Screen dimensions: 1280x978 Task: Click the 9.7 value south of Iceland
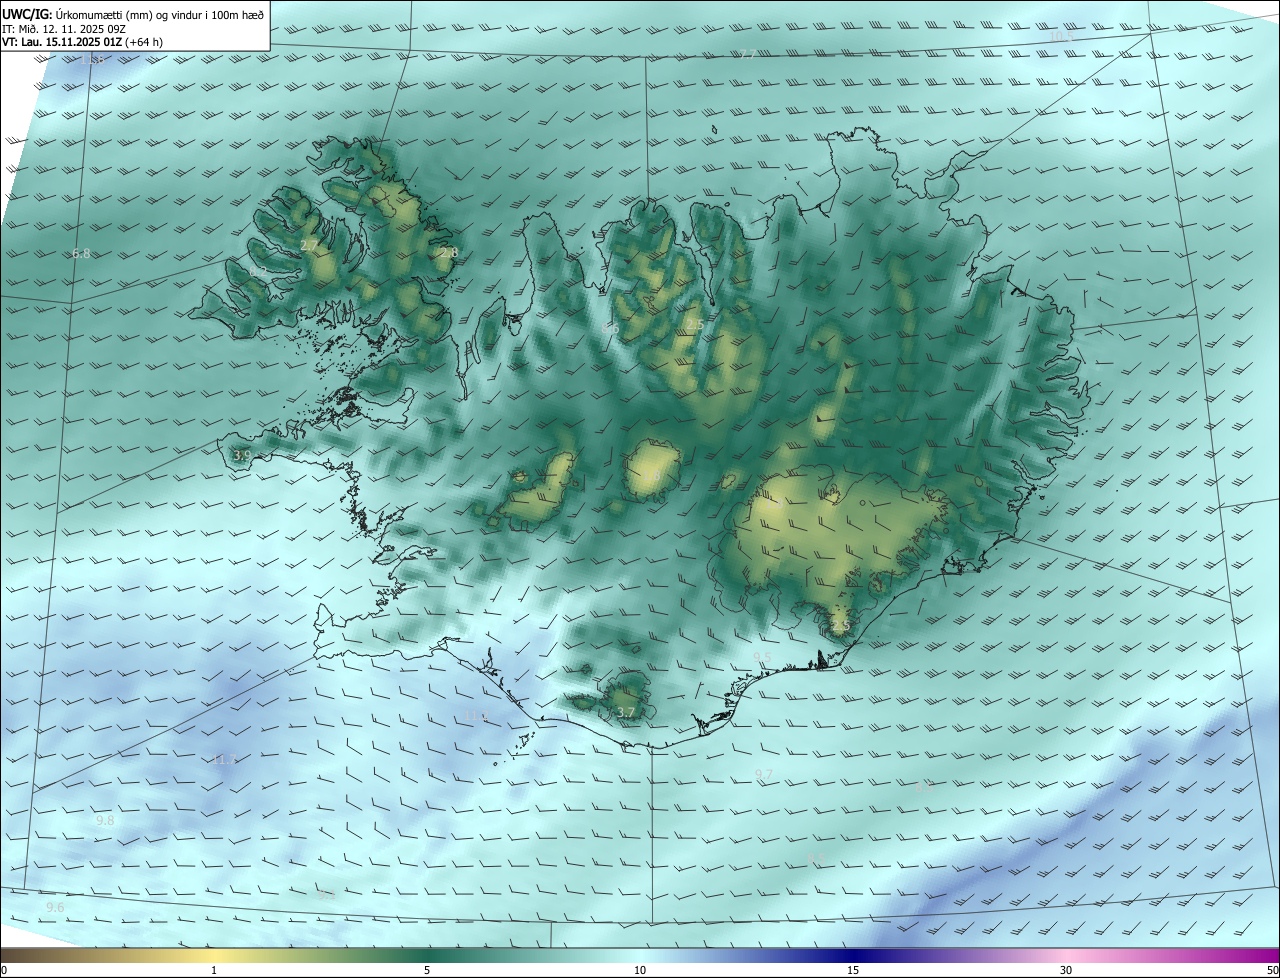(764, 775)
